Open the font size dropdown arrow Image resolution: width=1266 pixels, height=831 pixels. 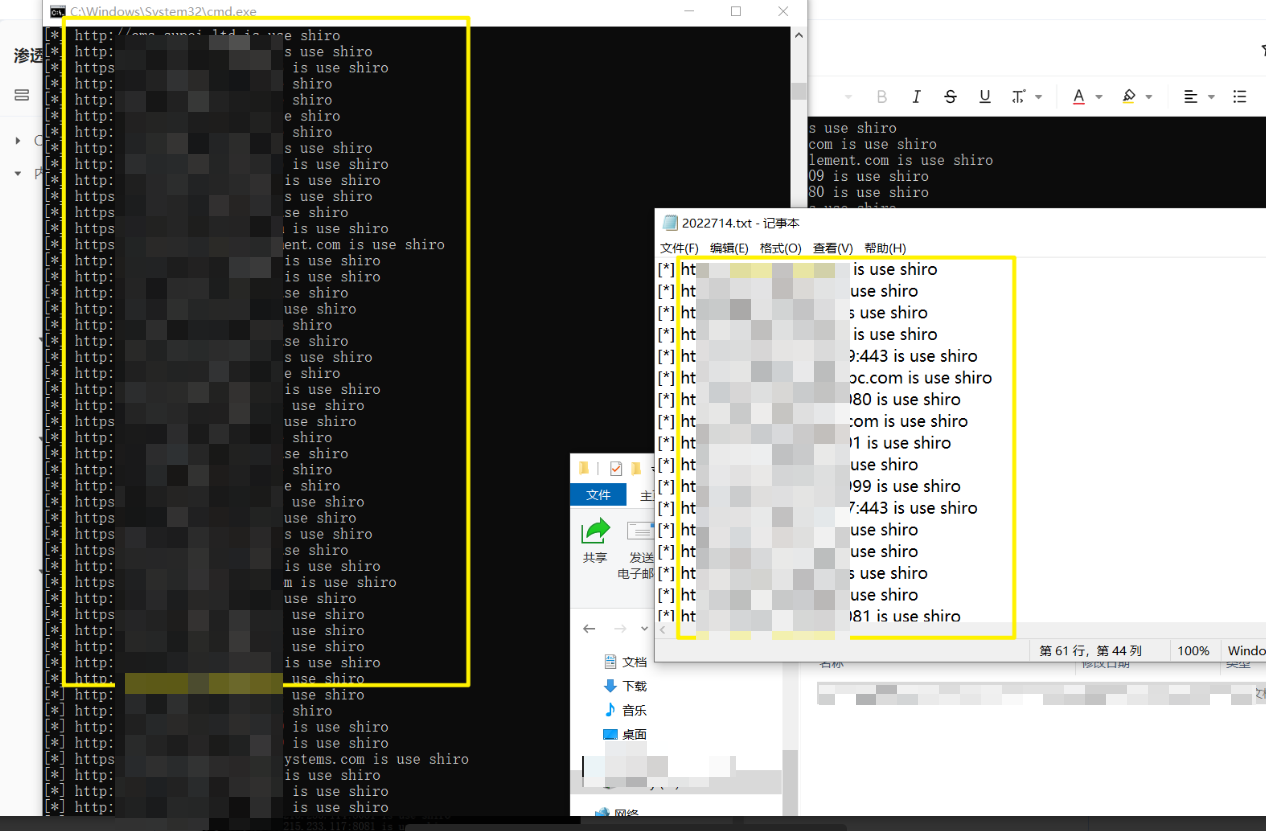pyautogui.click(x=1038, y=97)
